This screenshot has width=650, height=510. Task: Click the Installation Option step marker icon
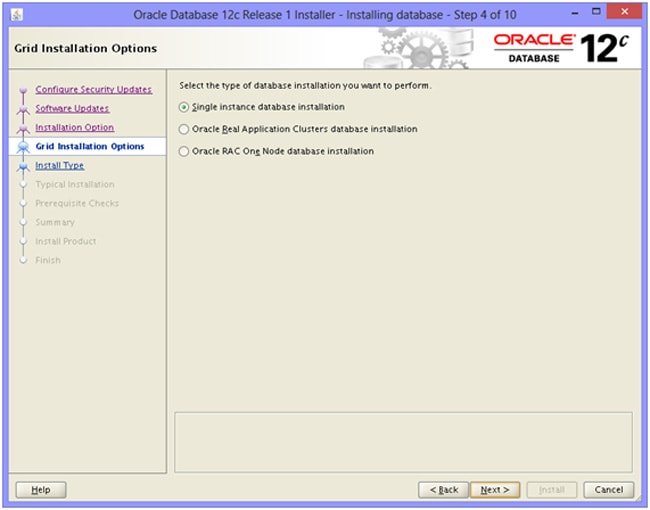point(23,129)
